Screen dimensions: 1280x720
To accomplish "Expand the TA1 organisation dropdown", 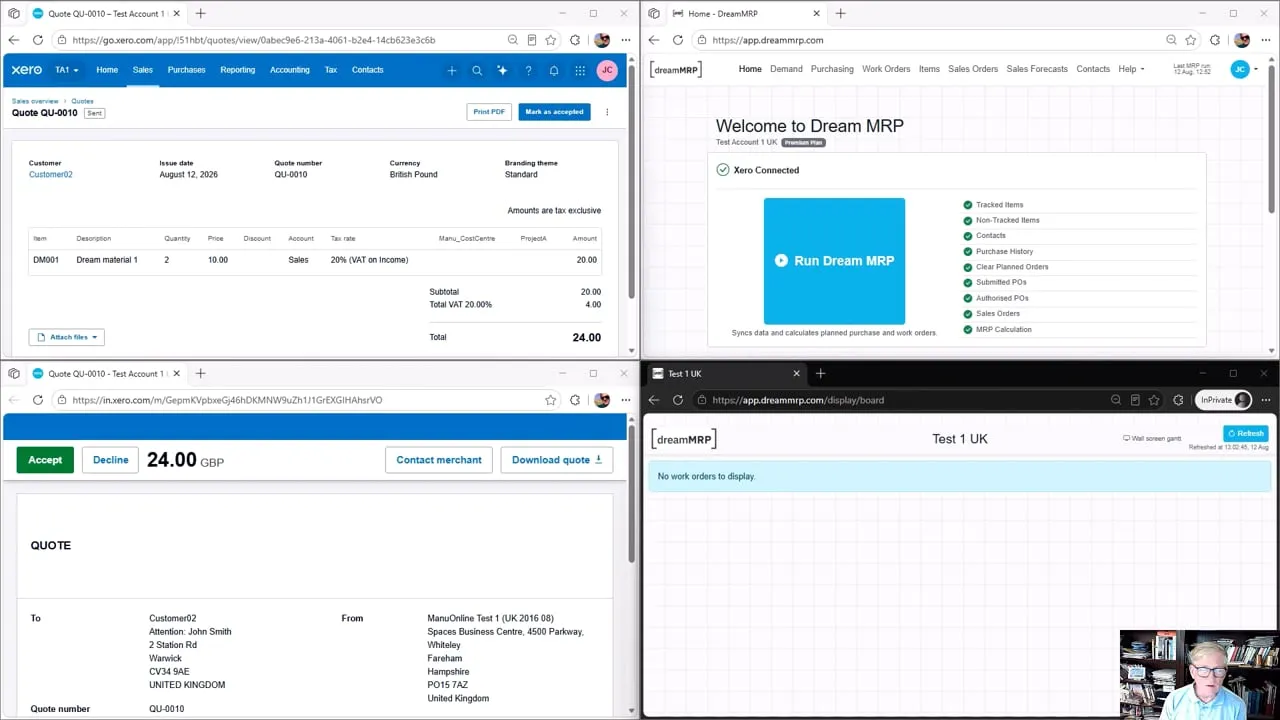I will 67,70.
